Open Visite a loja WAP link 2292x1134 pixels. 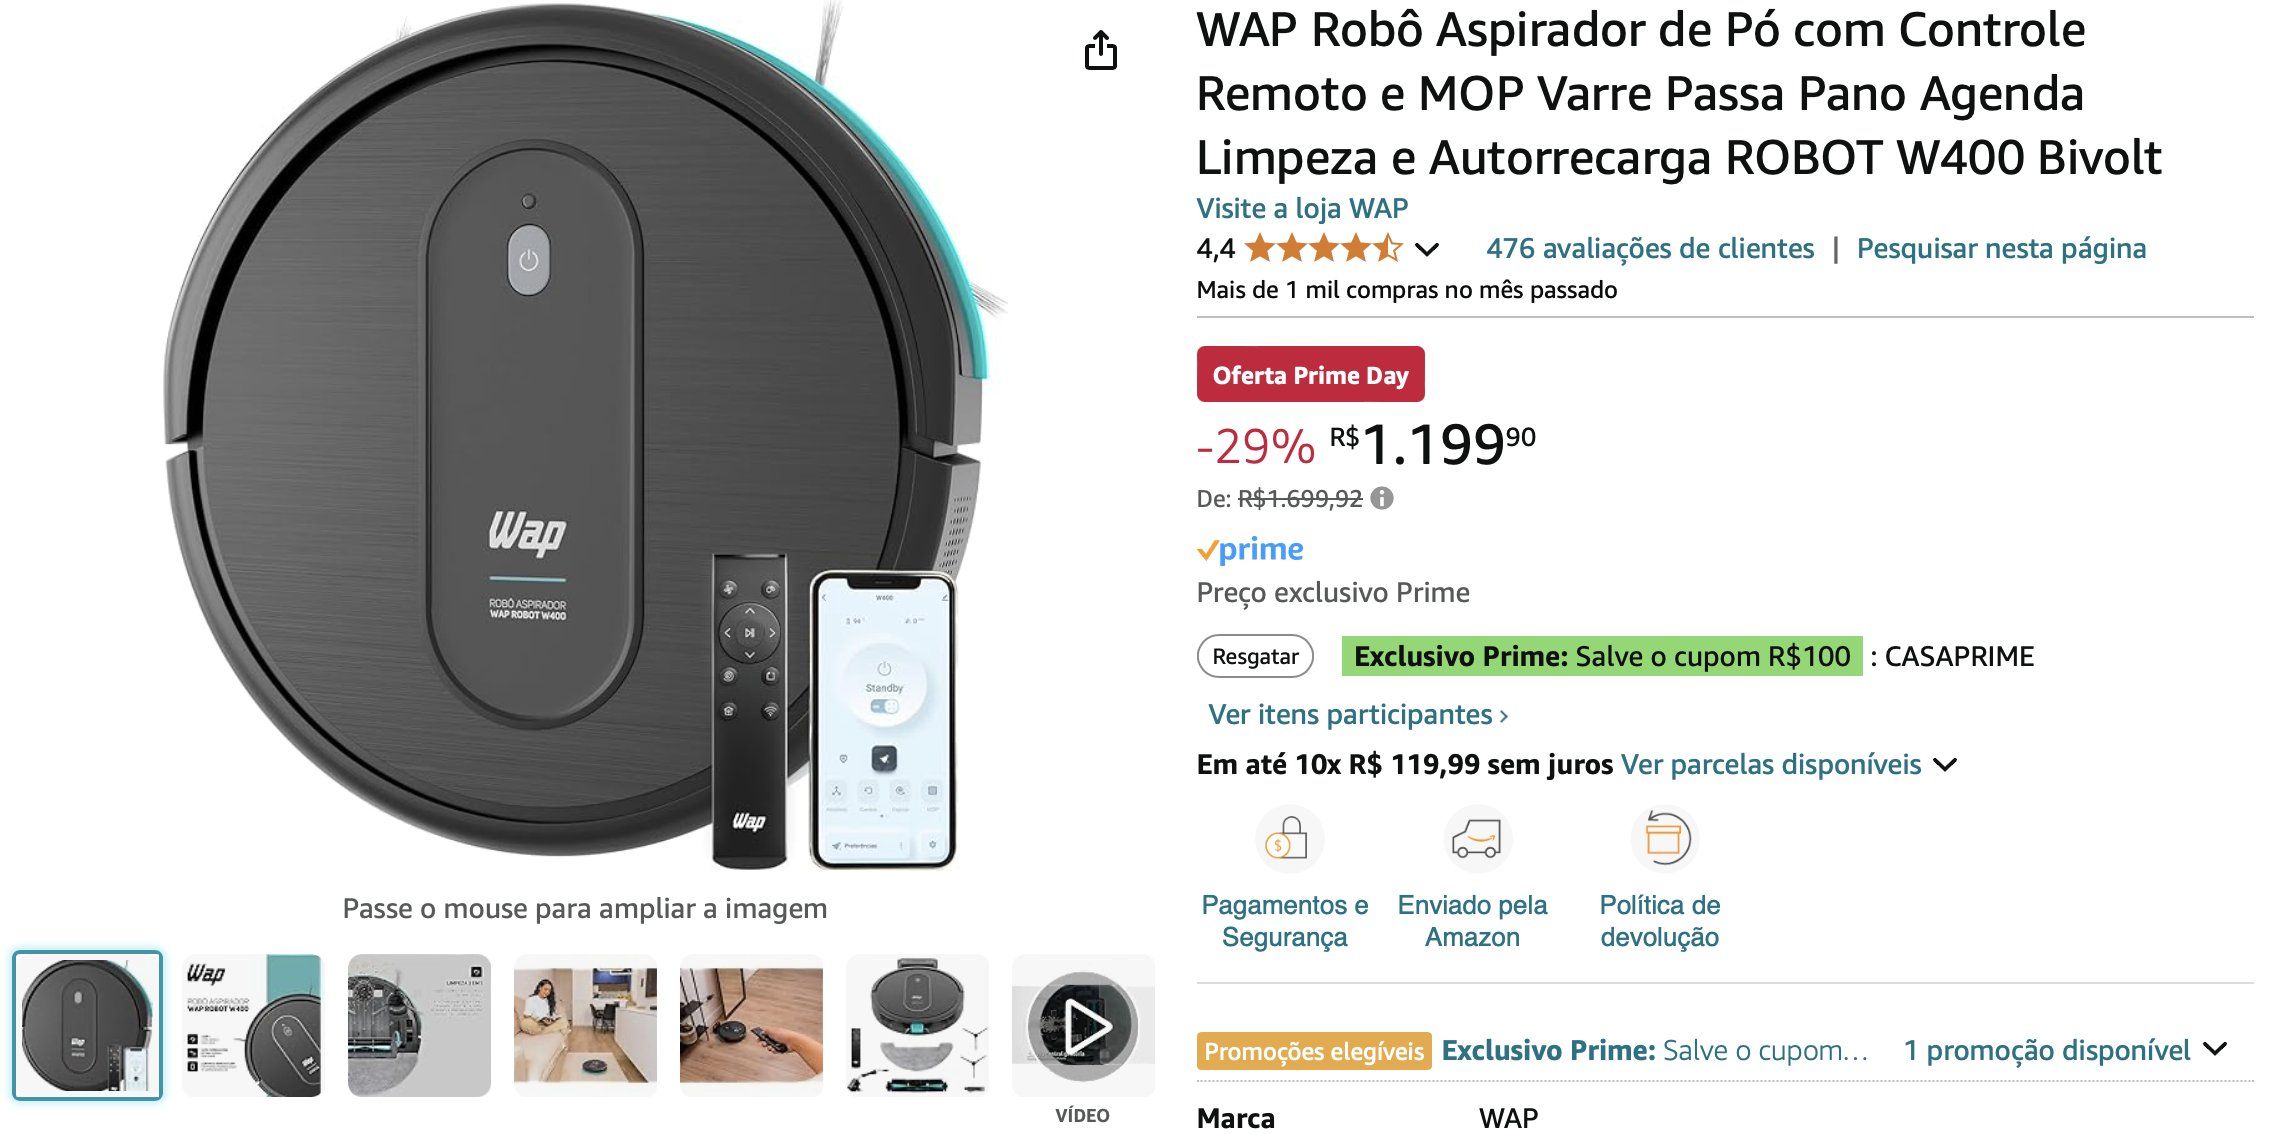click(x=1302, y=208)
